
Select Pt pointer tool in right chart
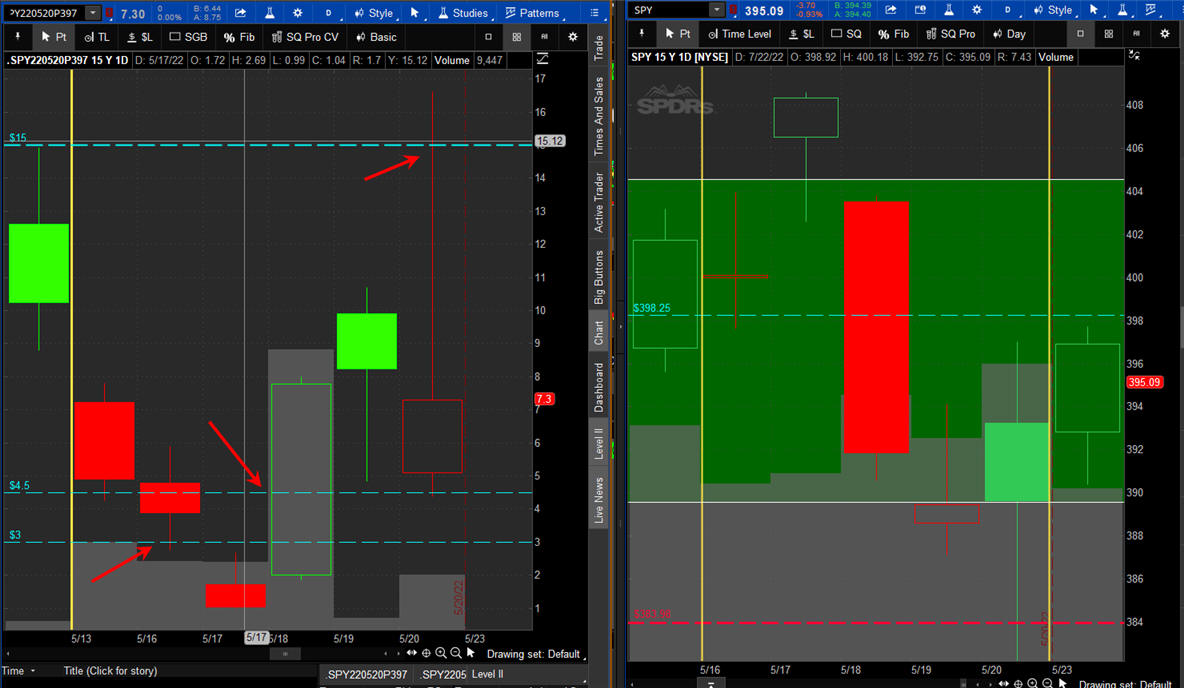point(678,33)
